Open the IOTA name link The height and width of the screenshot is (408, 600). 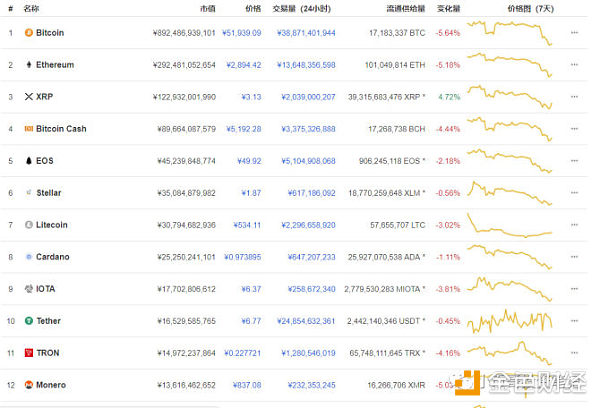coord(46,289)
